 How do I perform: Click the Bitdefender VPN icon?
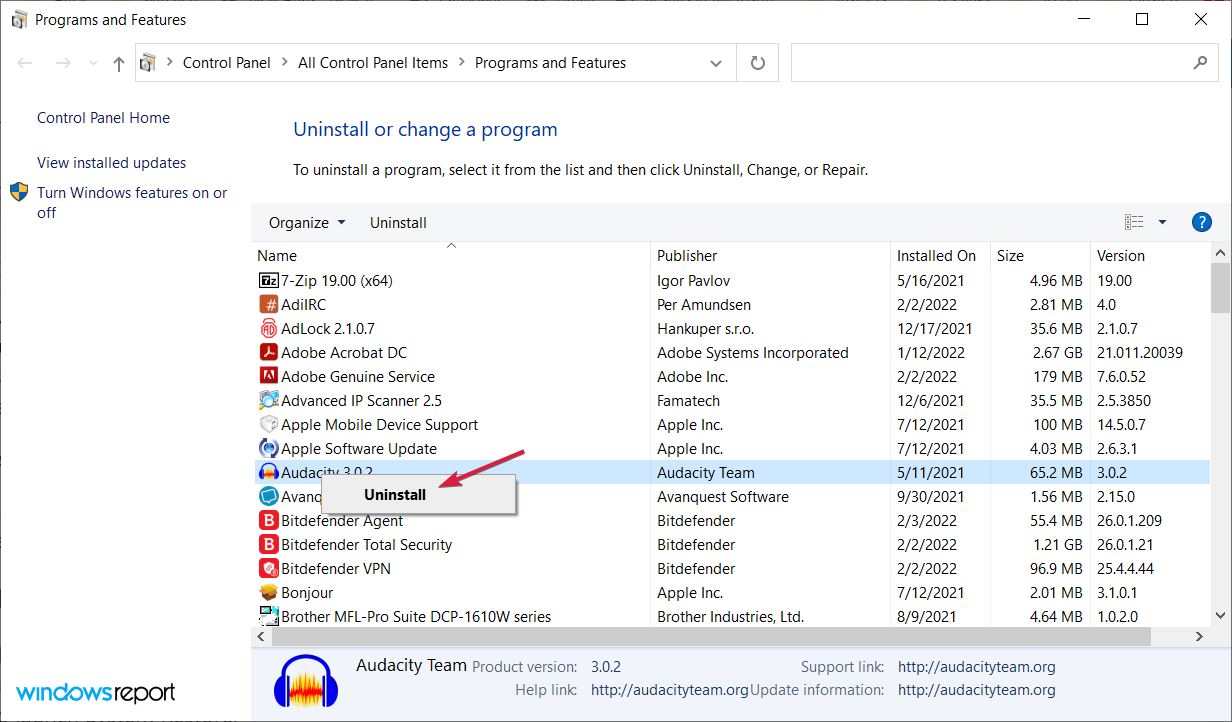[268, 569]
